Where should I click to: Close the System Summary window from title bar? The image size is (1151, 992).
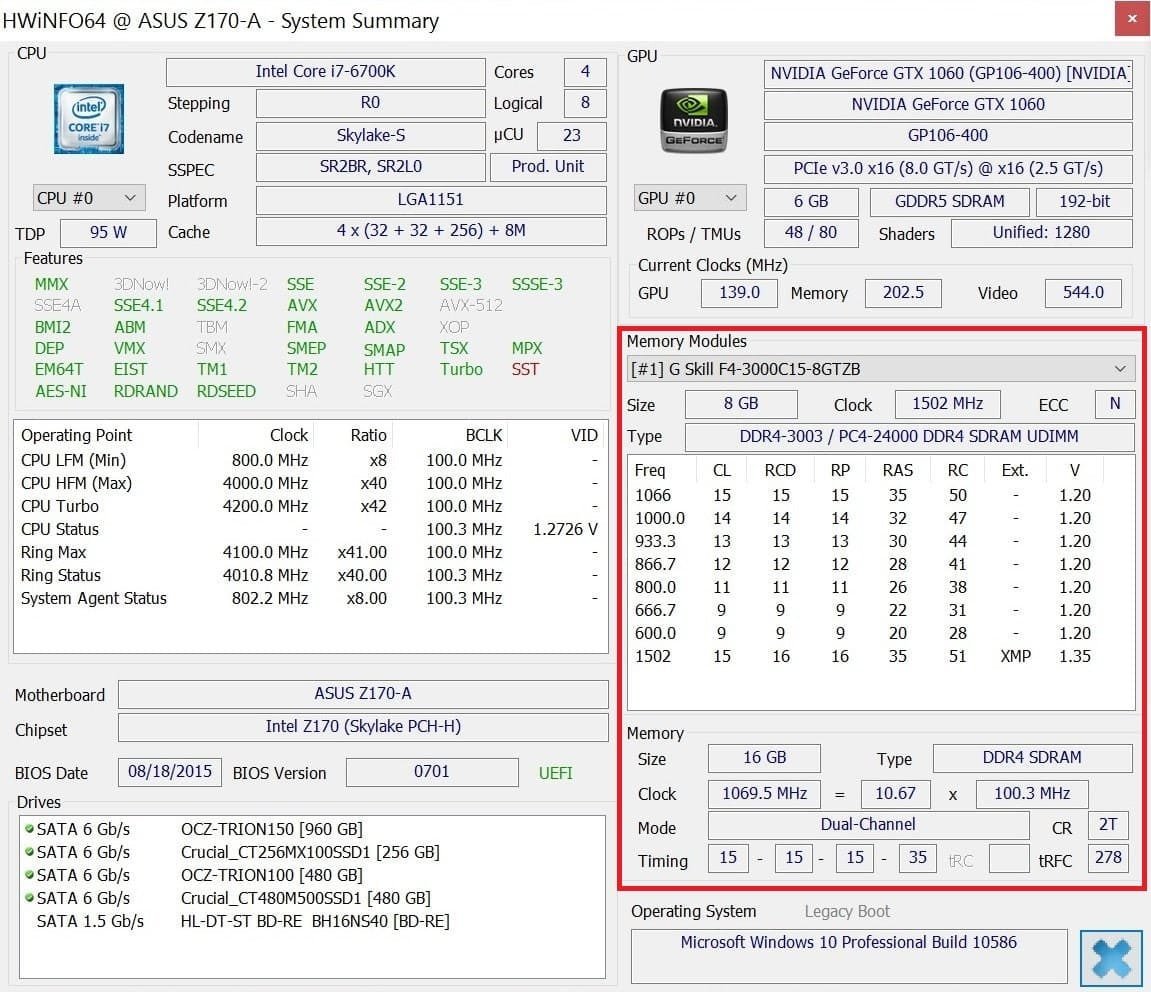pyautogui.click(x=1131, y=19)
